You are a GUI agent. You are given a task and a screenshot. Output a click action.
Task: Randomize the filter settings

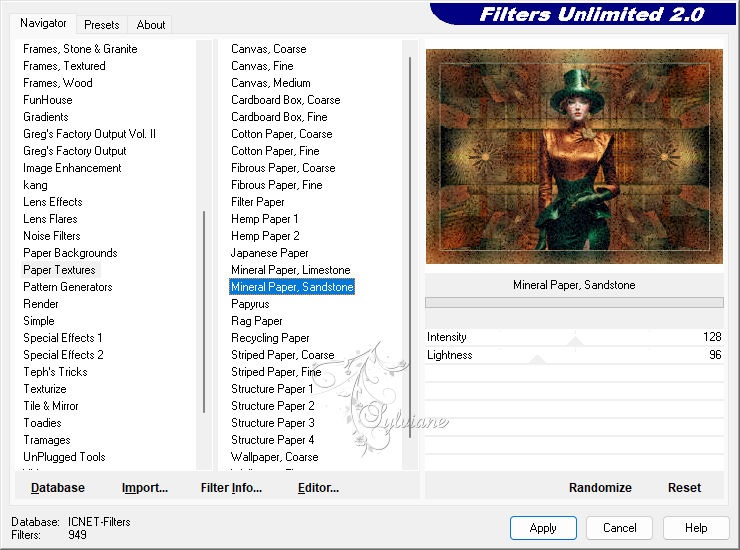pos(600,488)
